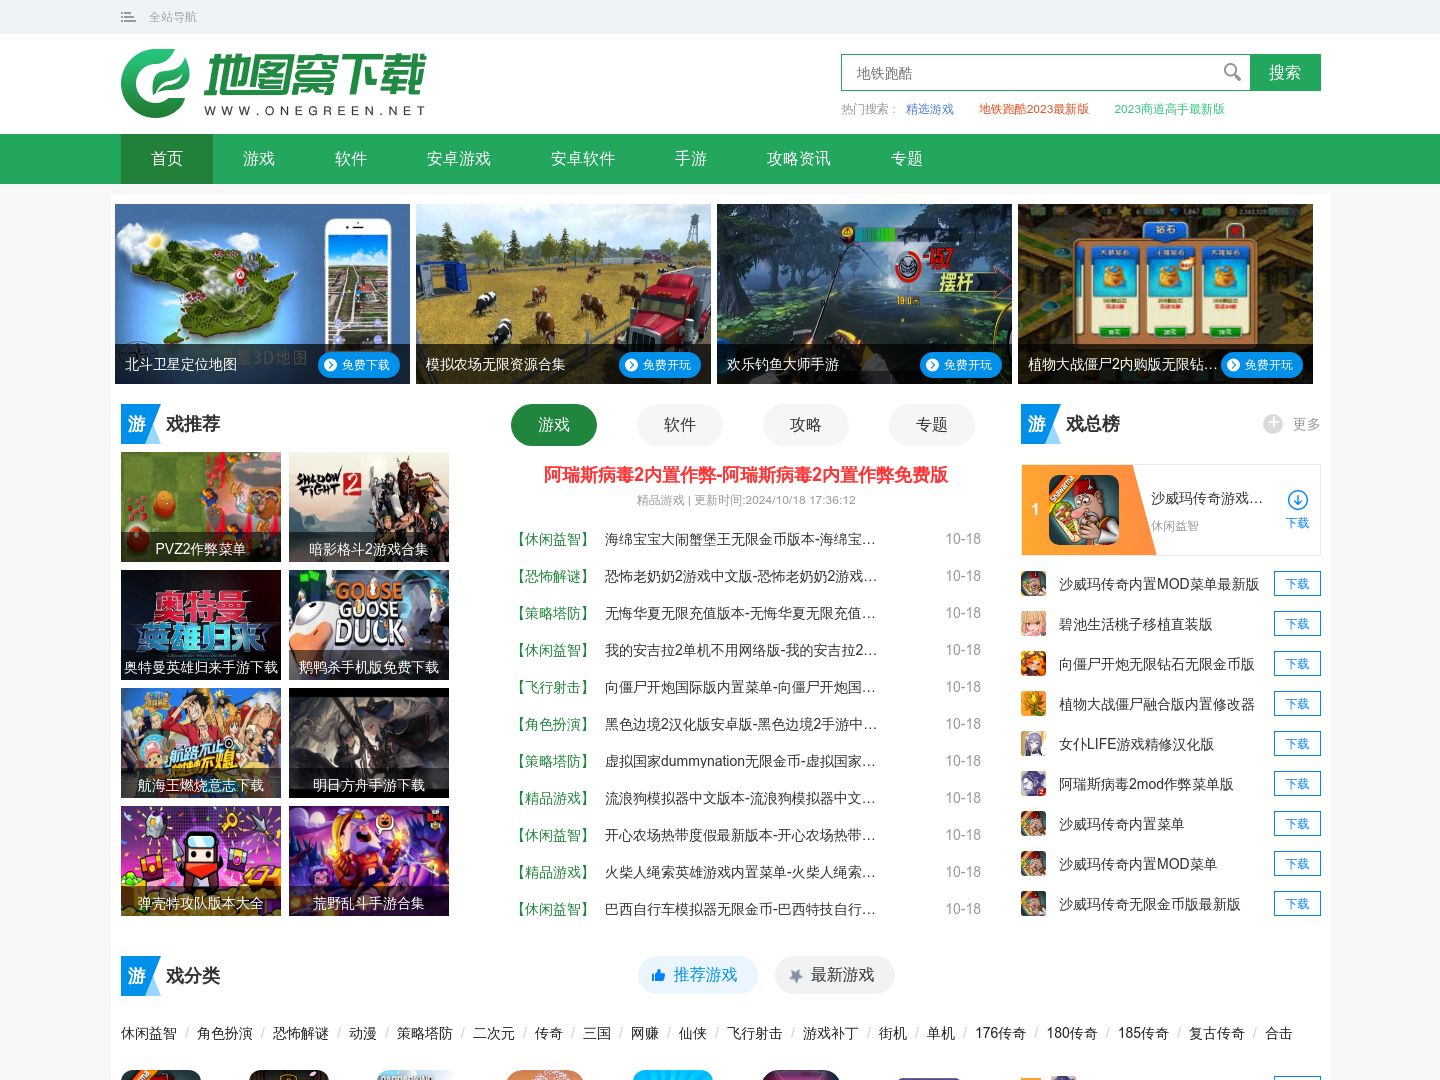Open the red headline 阿瑞斯病毒2内置作弊
This screenshot has width=1440, height=1080.
[746, 475]
